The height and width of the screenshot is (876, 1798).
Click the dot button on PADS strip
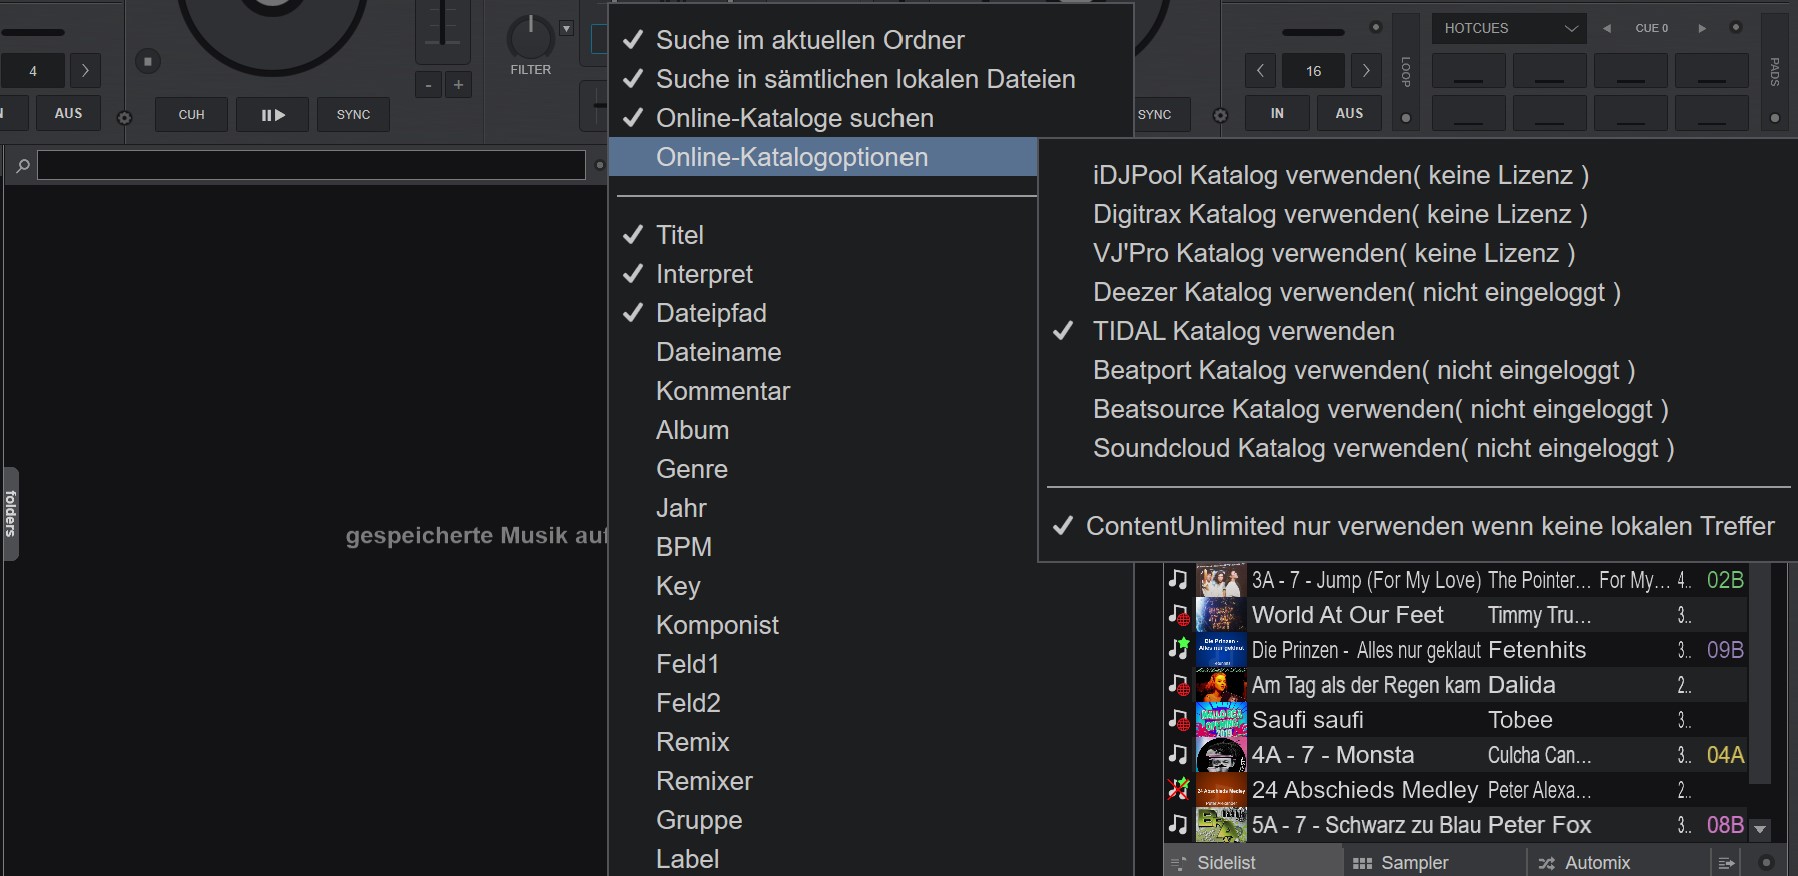(x=1775, y=118)
